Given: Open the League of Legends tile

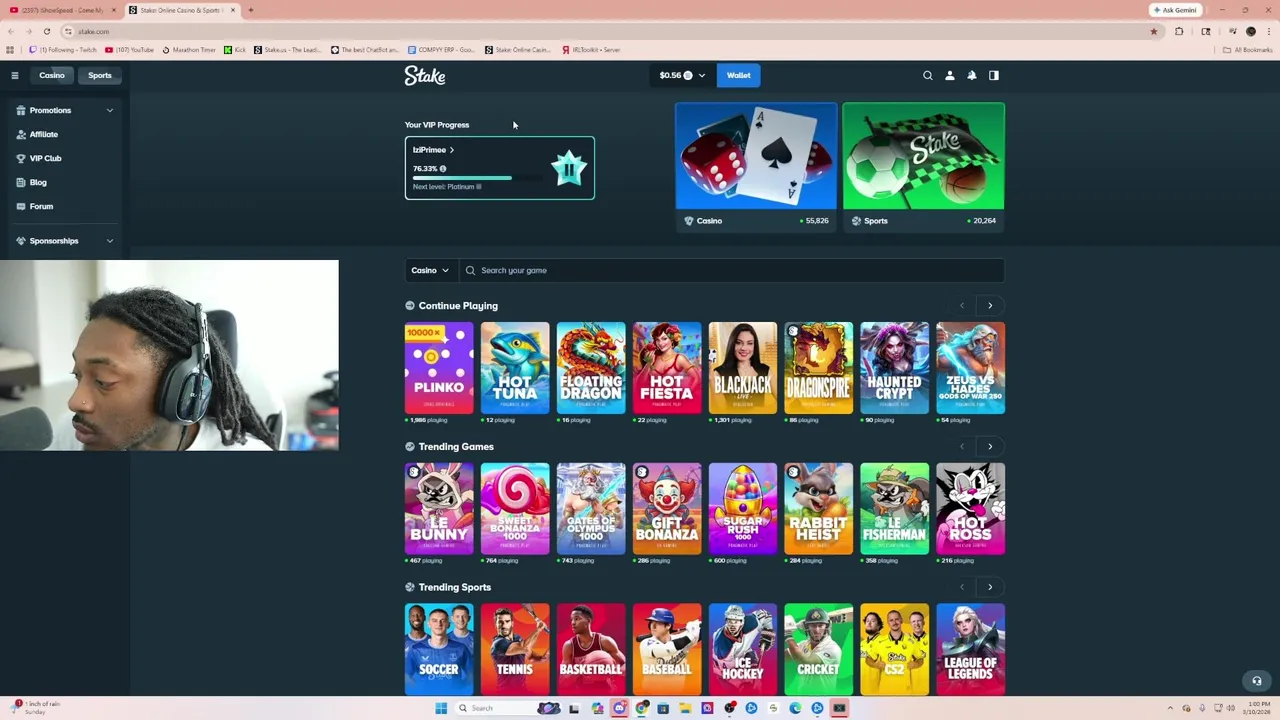Looking at the screenshot, I should [971, 649].
